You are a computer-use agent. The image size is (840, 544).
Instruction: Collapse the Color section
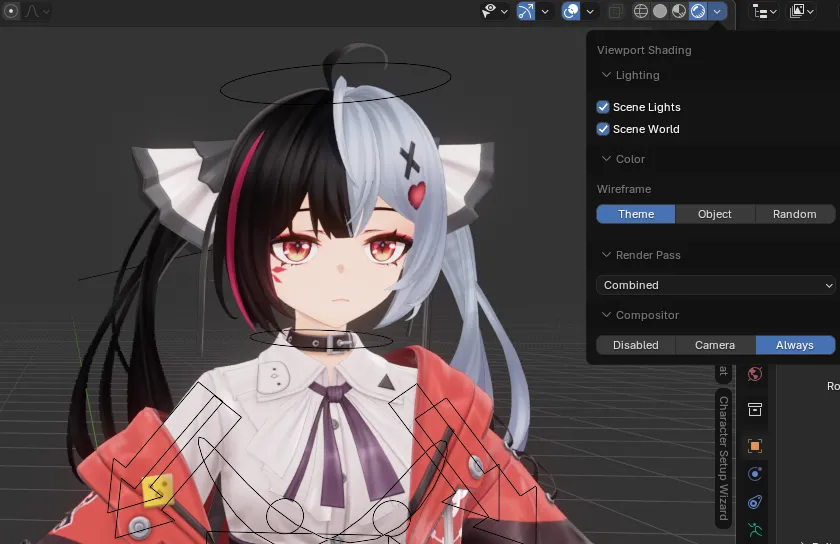coord(623,159)
